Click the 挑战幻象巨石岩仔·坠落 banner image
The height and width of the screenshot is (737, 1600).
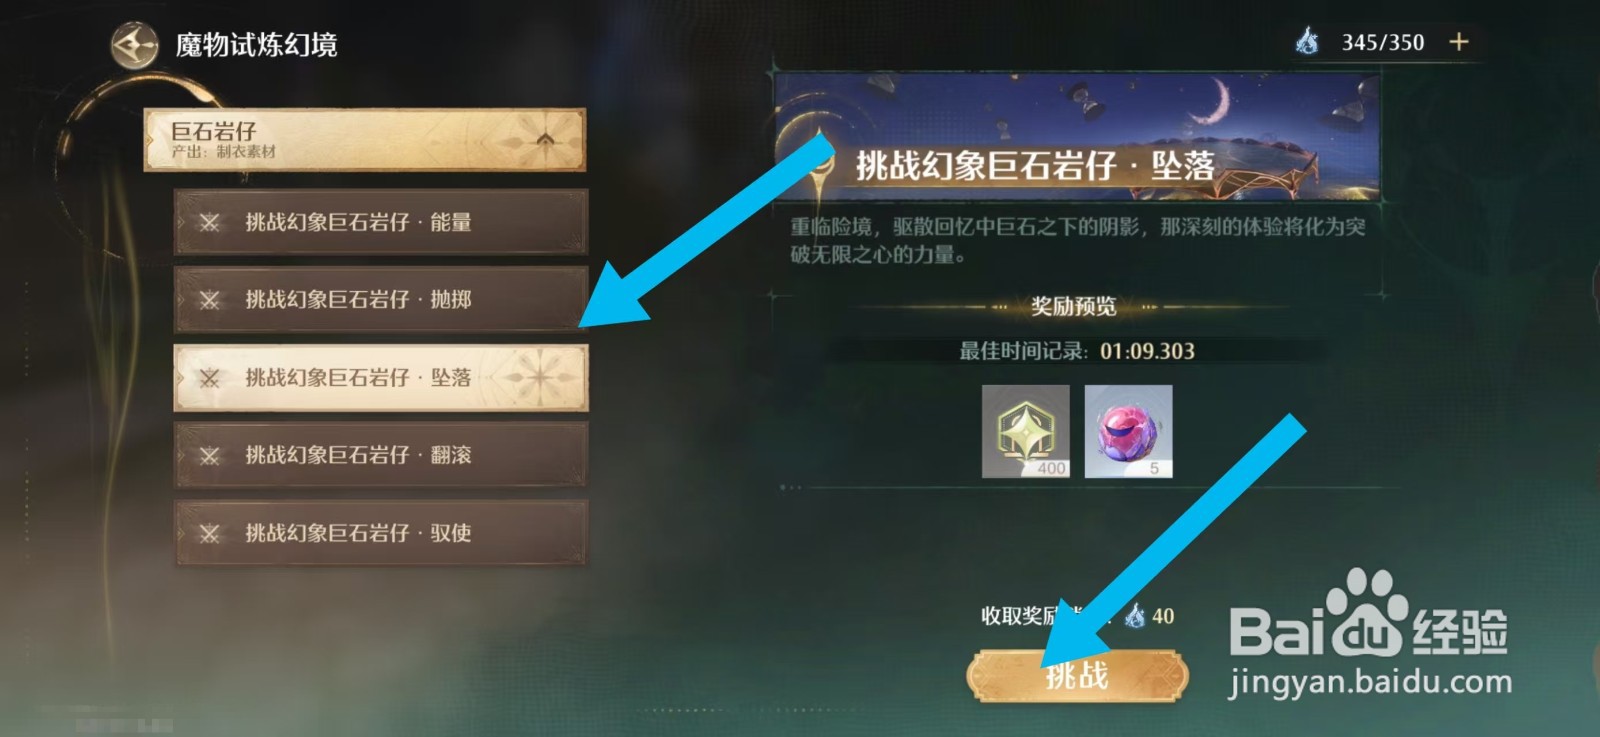point(1077,136)
